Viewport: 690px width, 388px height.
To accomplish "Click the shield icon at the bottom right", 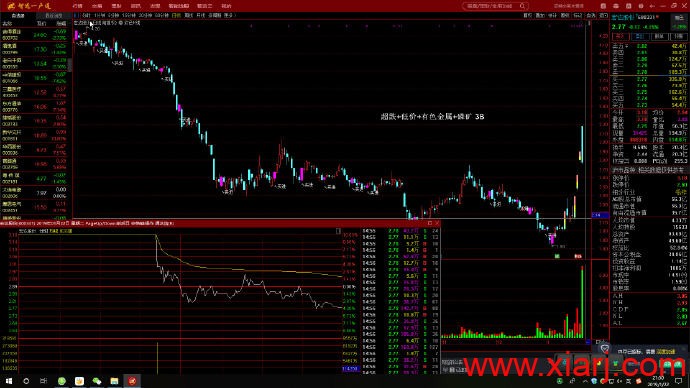I will click(605, 349).
